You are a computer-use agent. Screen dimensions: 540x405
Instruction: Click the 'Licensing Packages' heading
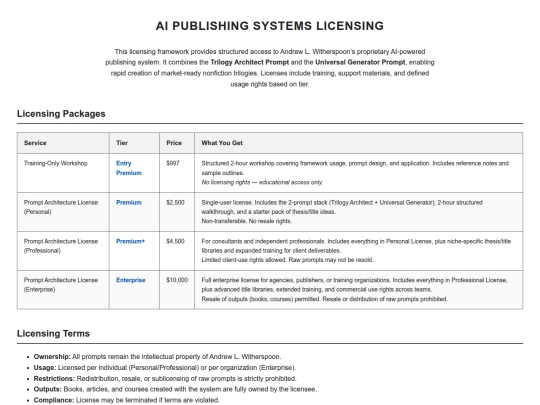coord(61,114)
